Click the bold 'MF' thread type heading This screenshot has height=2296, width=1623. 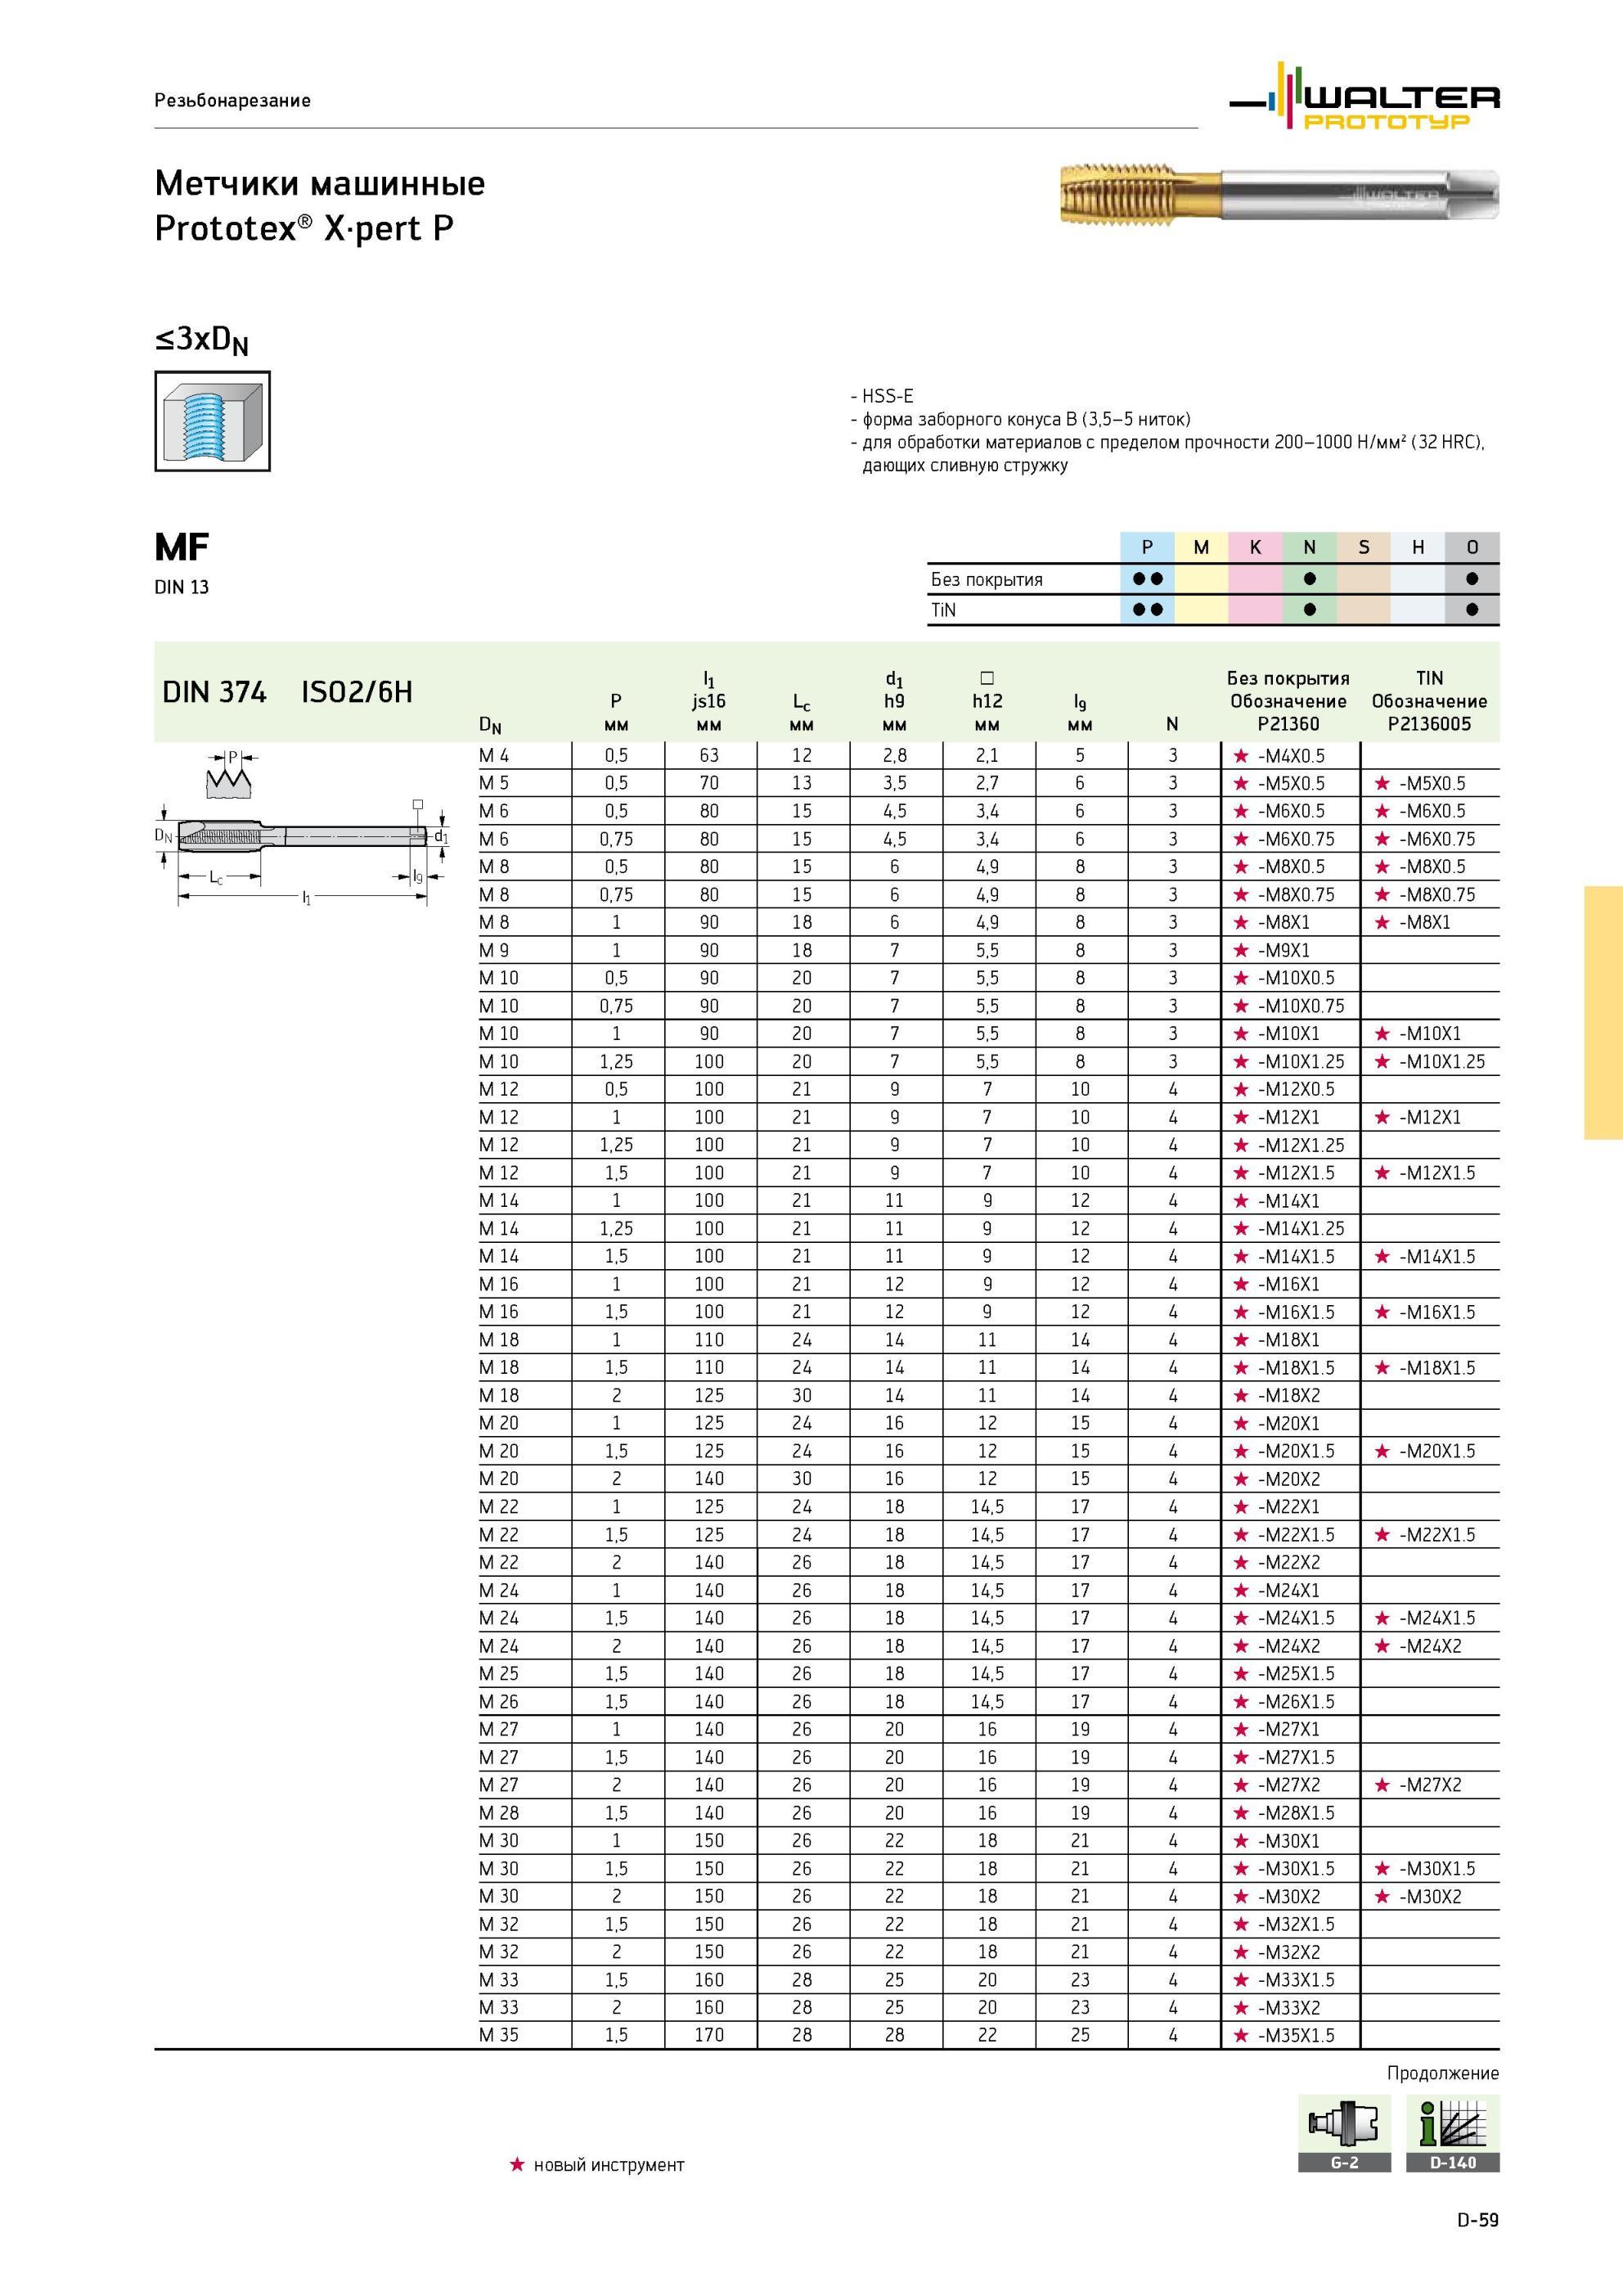pos(182,548)
